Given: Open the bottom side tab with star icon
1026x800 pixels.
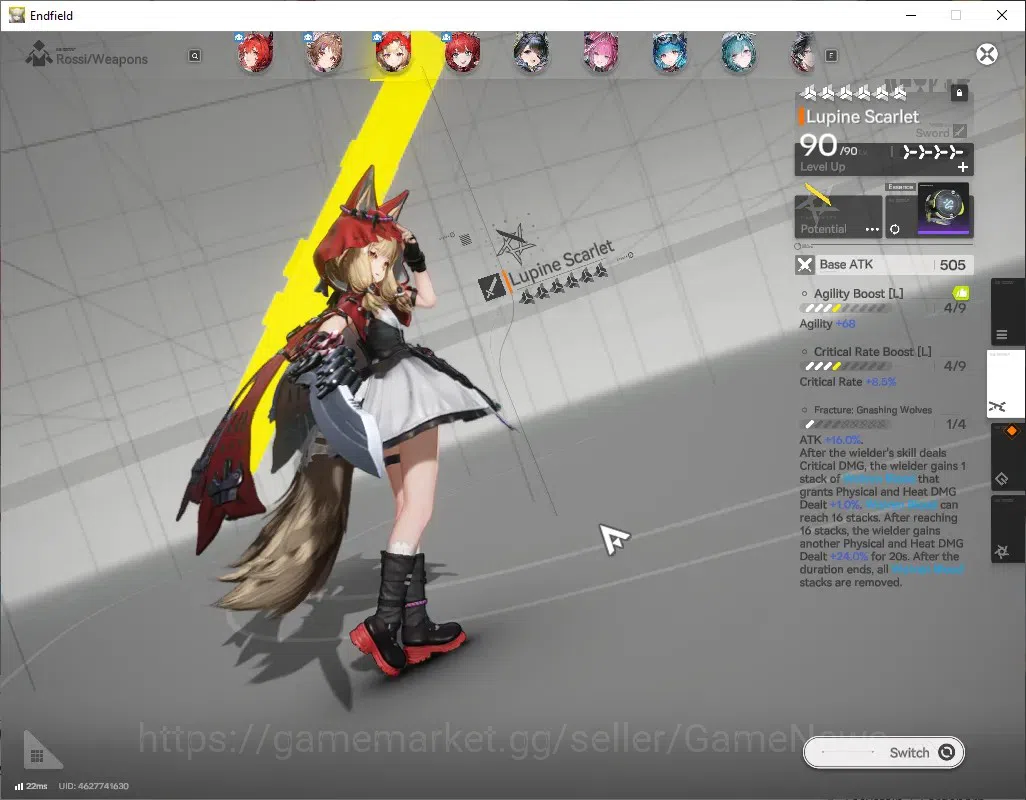Looking at the screenshot, I should (x=1008, y=530).
